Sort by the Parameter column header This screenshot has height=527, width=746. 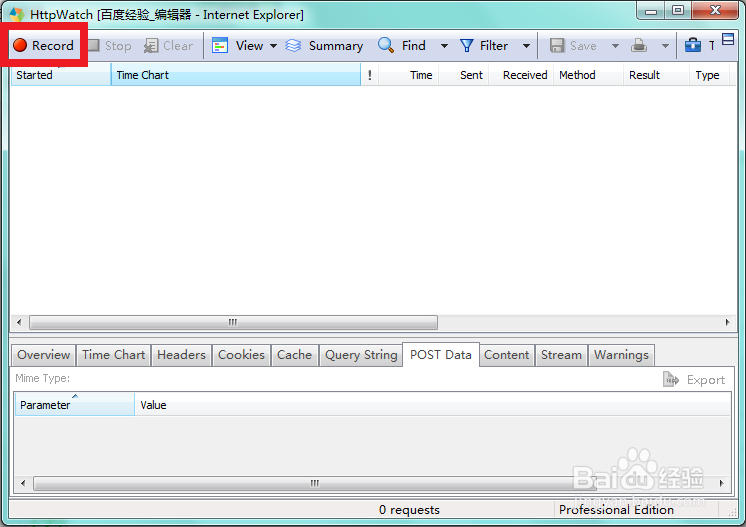click(75, 405)
